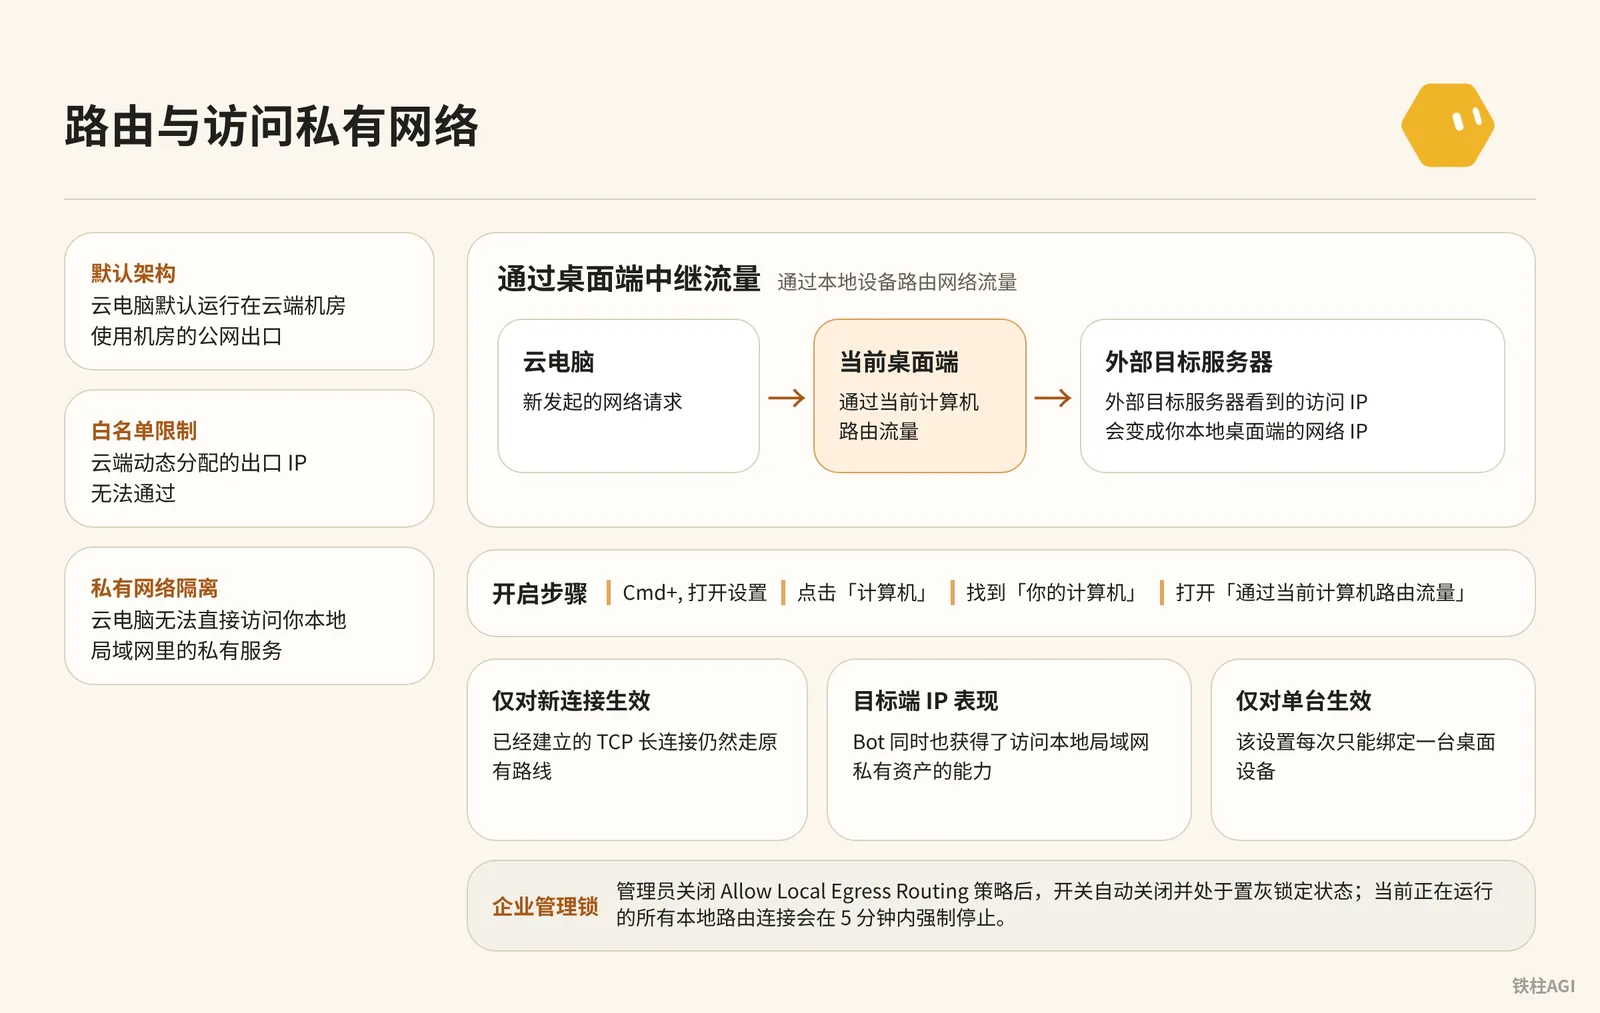
Task: Click the 目标端 IP 表现 card title
Action: 925,700
